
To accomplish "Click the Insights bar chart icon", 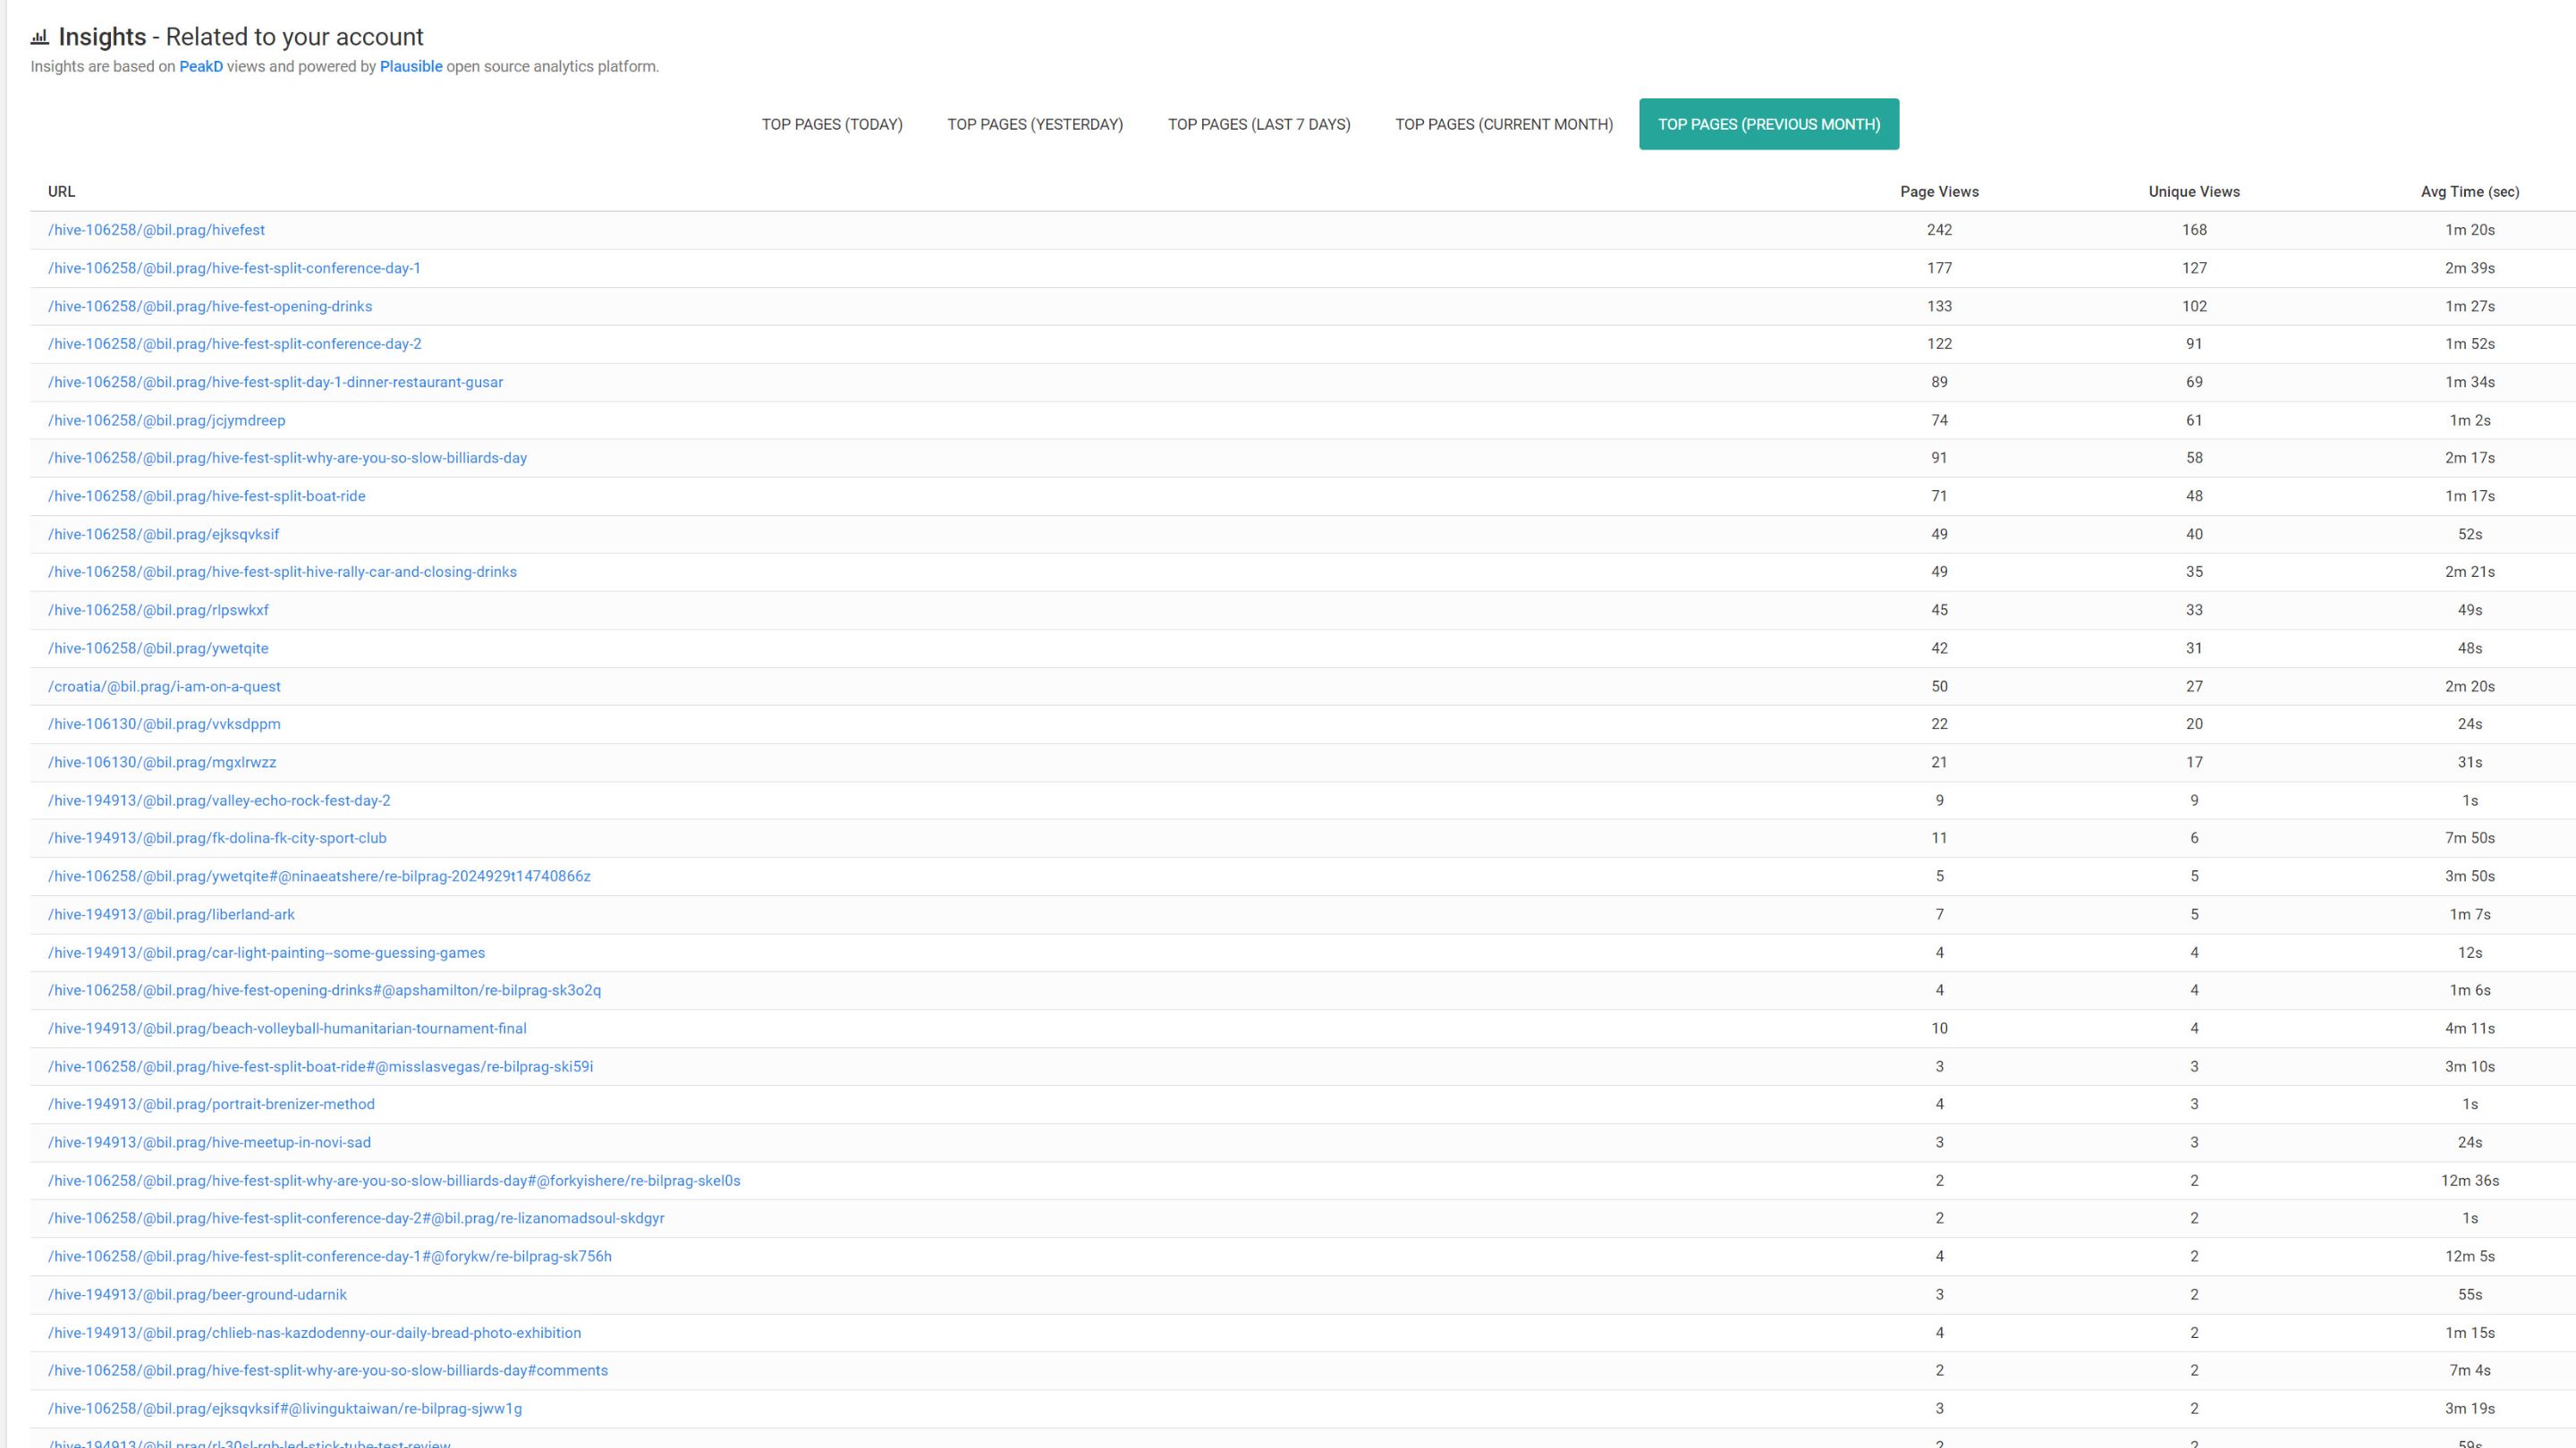I will coord(39,37).
